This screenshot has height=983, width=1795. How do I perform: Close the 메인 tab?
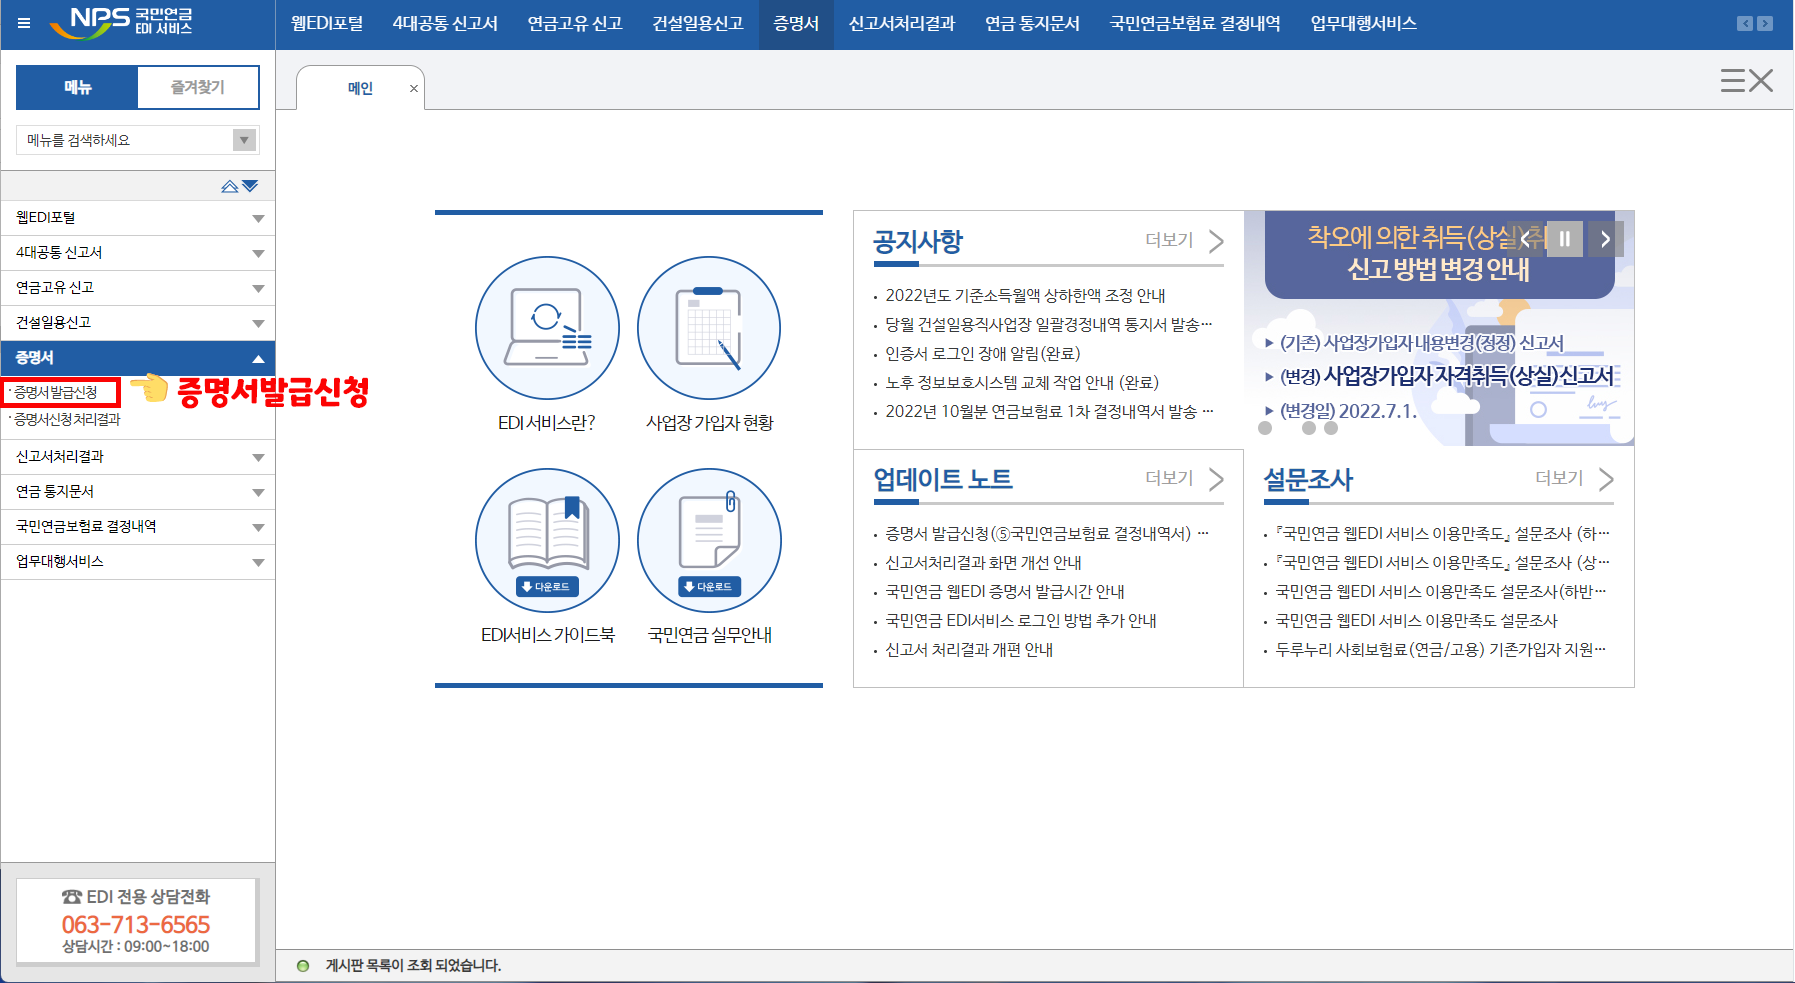pyautogui.click(x=414, y=88)
